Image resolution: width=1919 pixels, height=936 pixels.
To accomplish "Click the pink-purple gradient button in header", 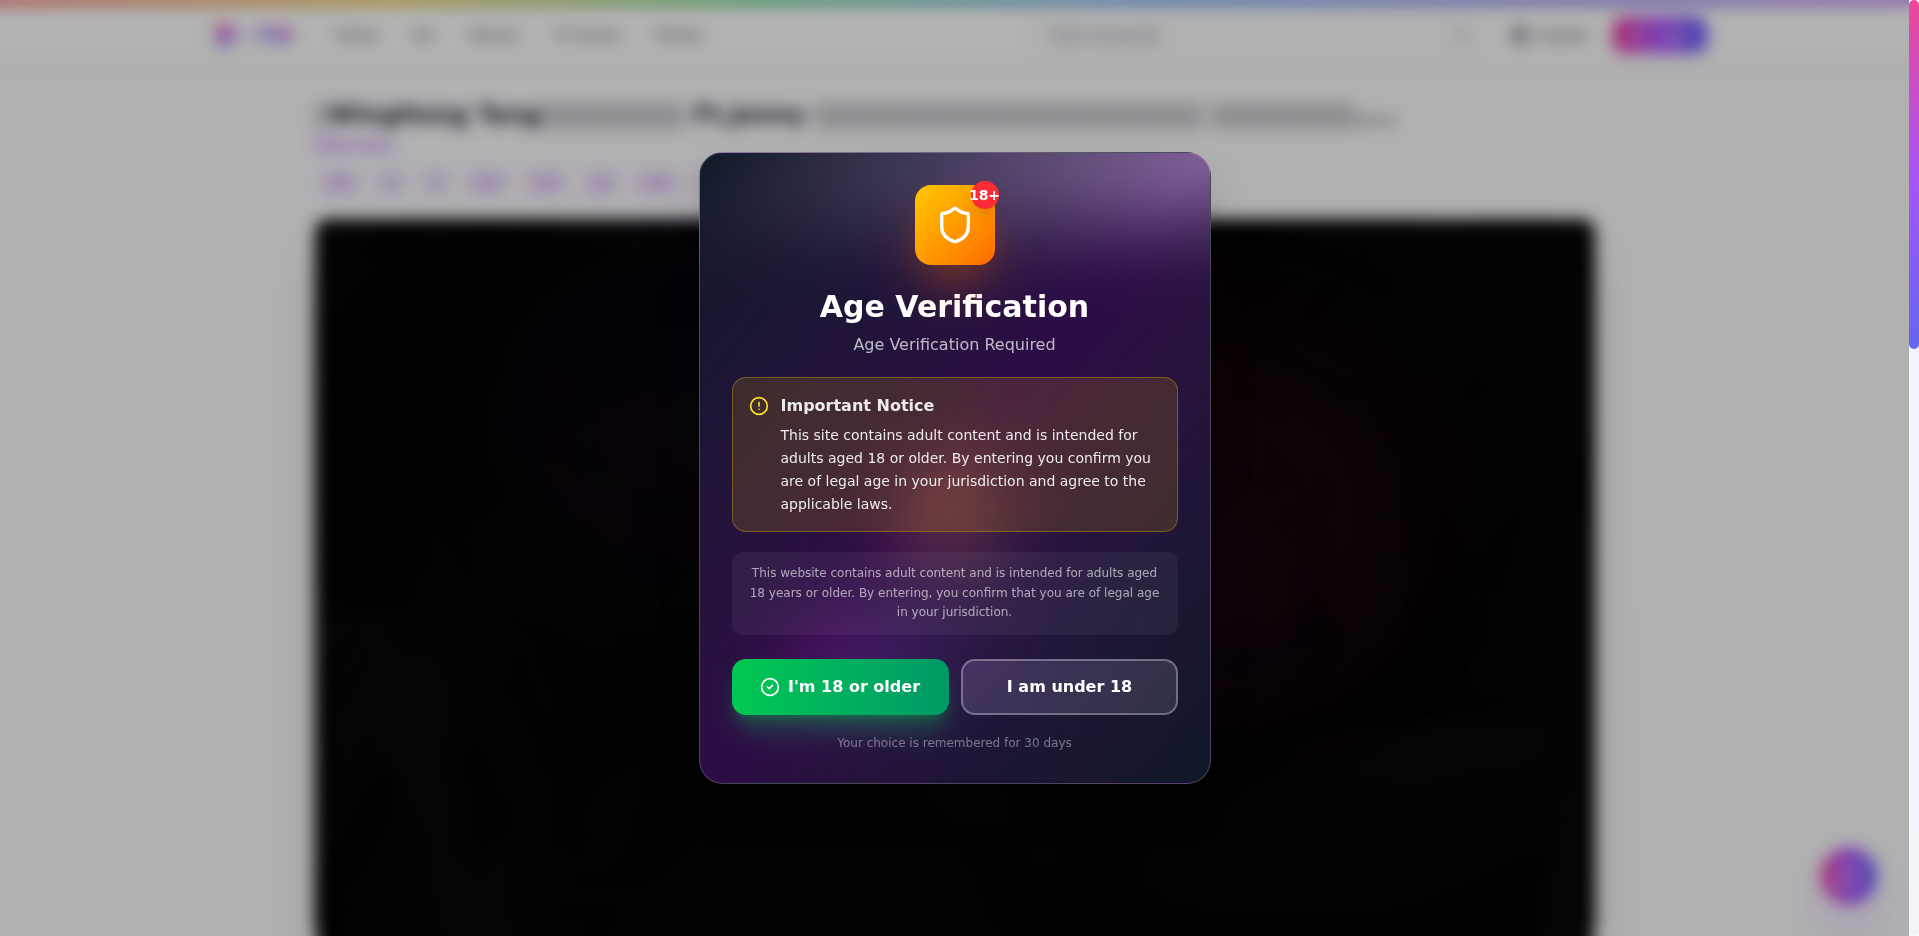I will click(1660, 35).
